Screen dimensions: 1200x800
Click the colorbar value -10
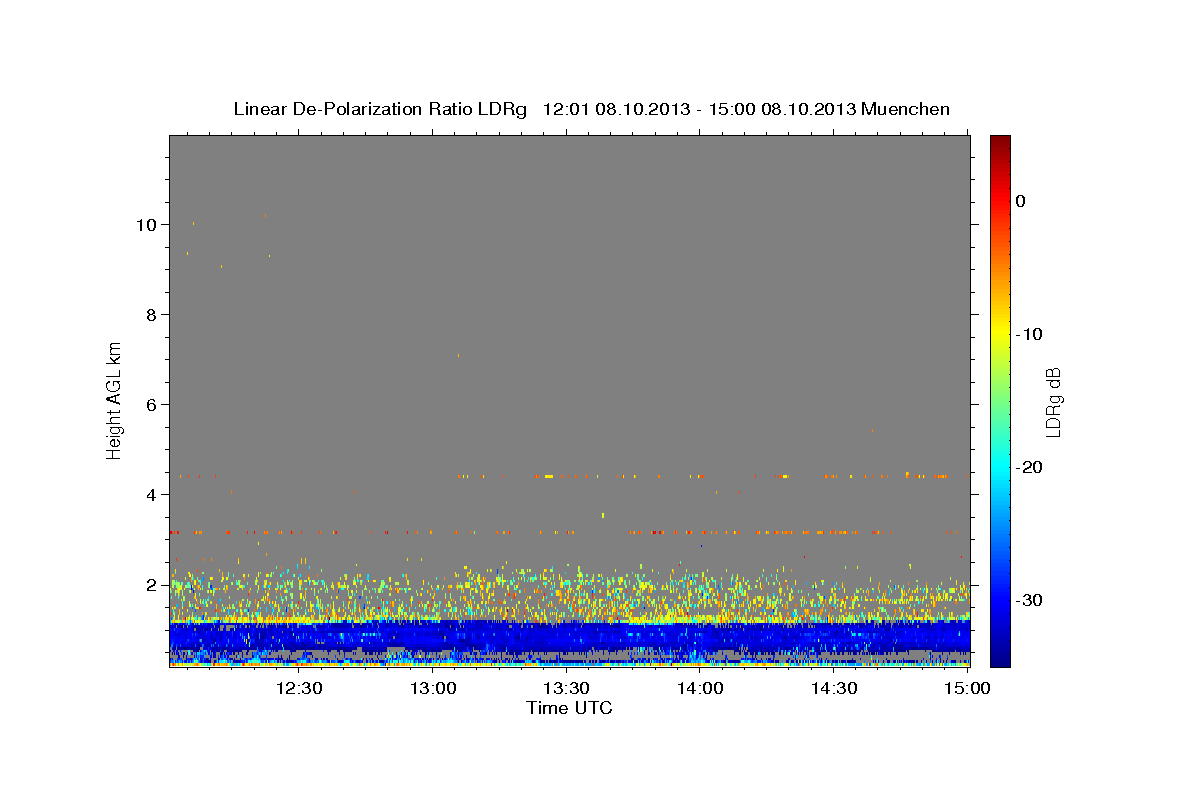click(1030, 334)
